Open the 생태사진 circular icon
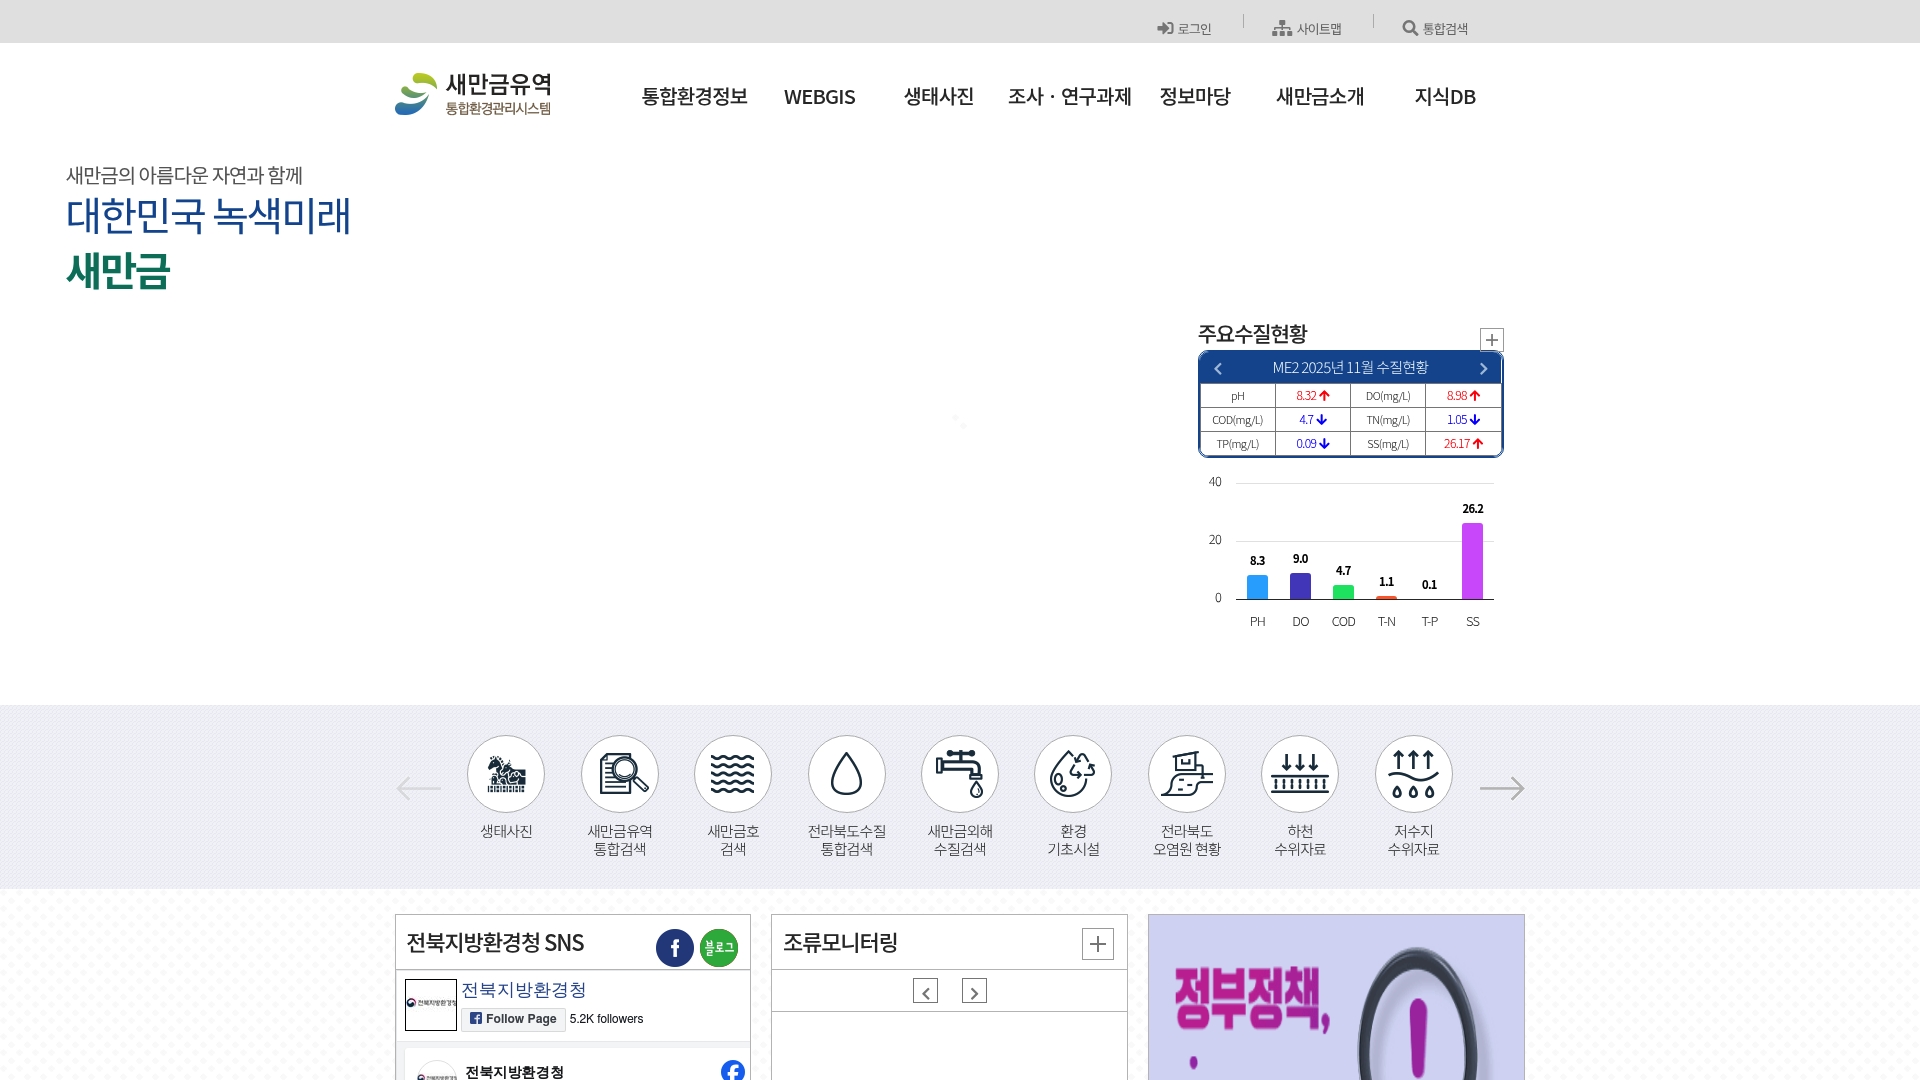Image resolution: width=1920 pixels, height=1080 pixels. click(x=505, y=774)
